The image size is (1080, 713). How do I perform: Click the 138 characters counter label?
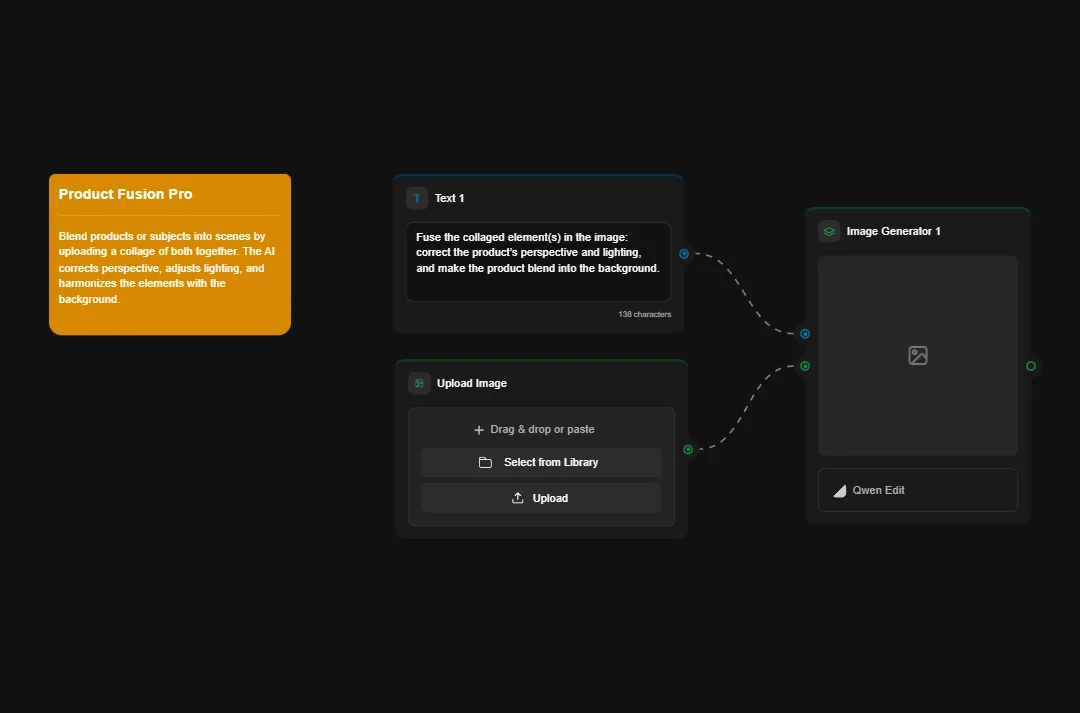[x=645, y=314]
